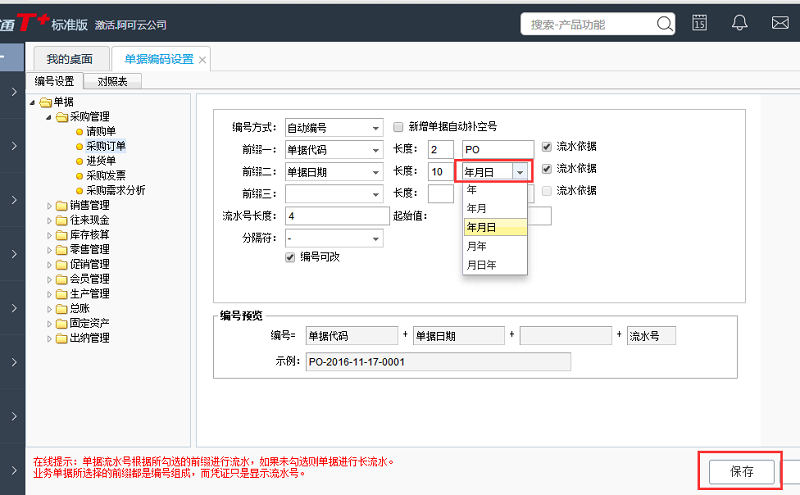Open the 编号方式 dropdown

[376, 128]
